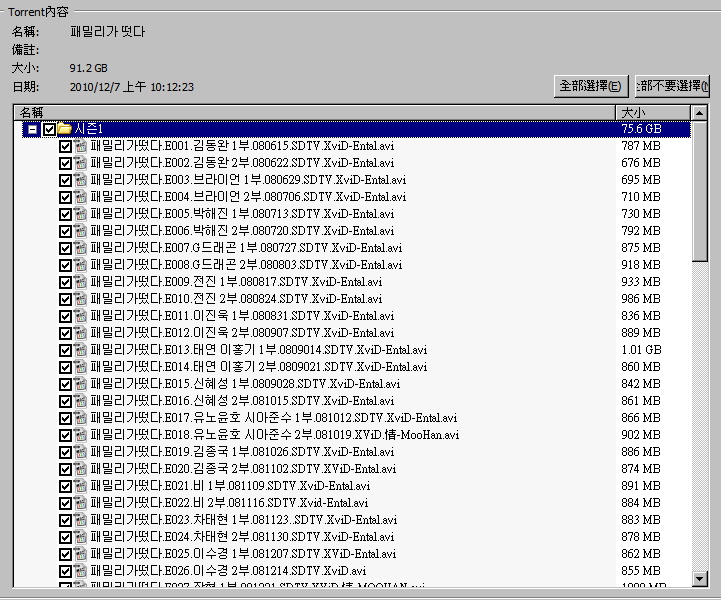Select file E011.이진욱 1부.080831 name
Screen dimensions: 721x600
[242, 316]
